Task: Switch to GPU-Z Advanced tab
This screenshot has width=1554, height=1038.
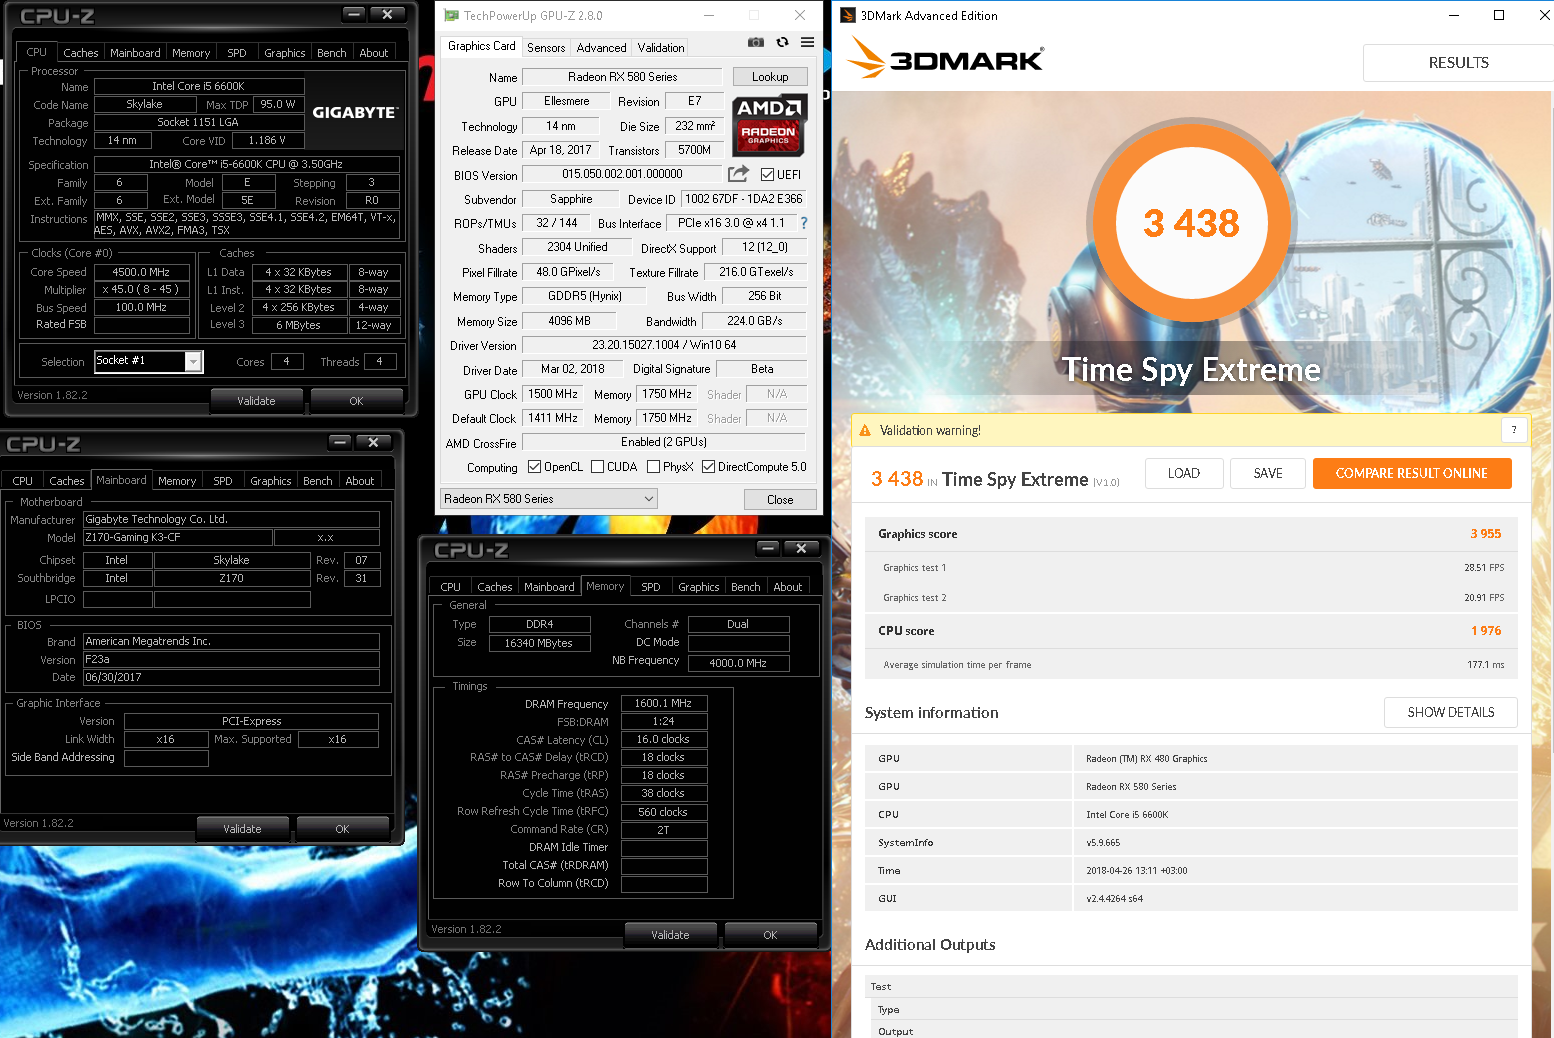Action: pos(601,47)
